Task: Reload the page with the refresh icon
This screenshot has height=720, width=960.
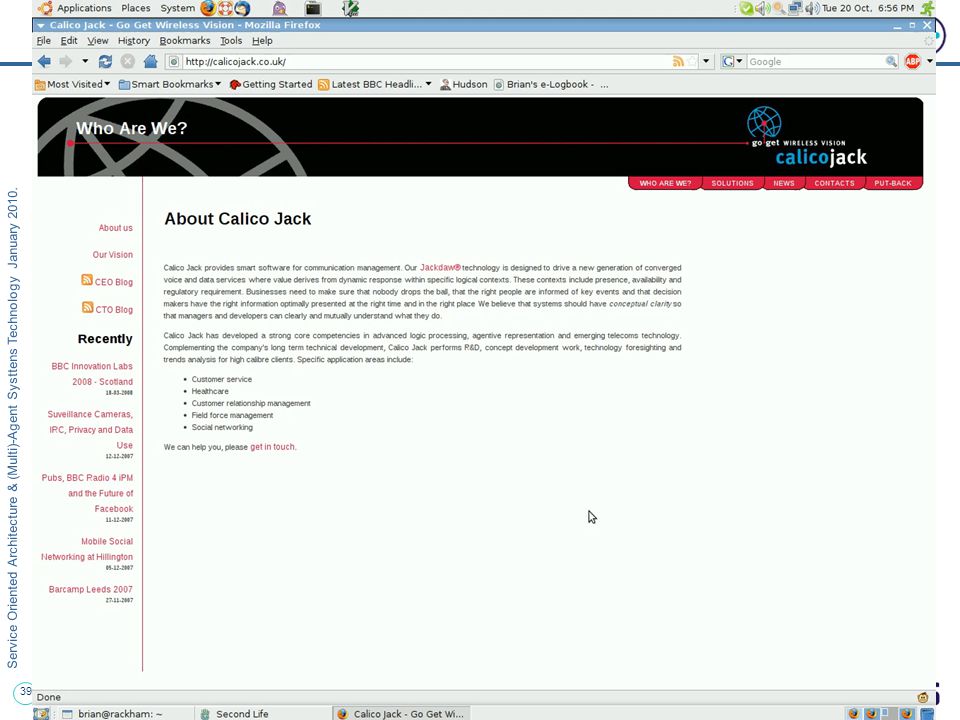Action: pos(105,61)
